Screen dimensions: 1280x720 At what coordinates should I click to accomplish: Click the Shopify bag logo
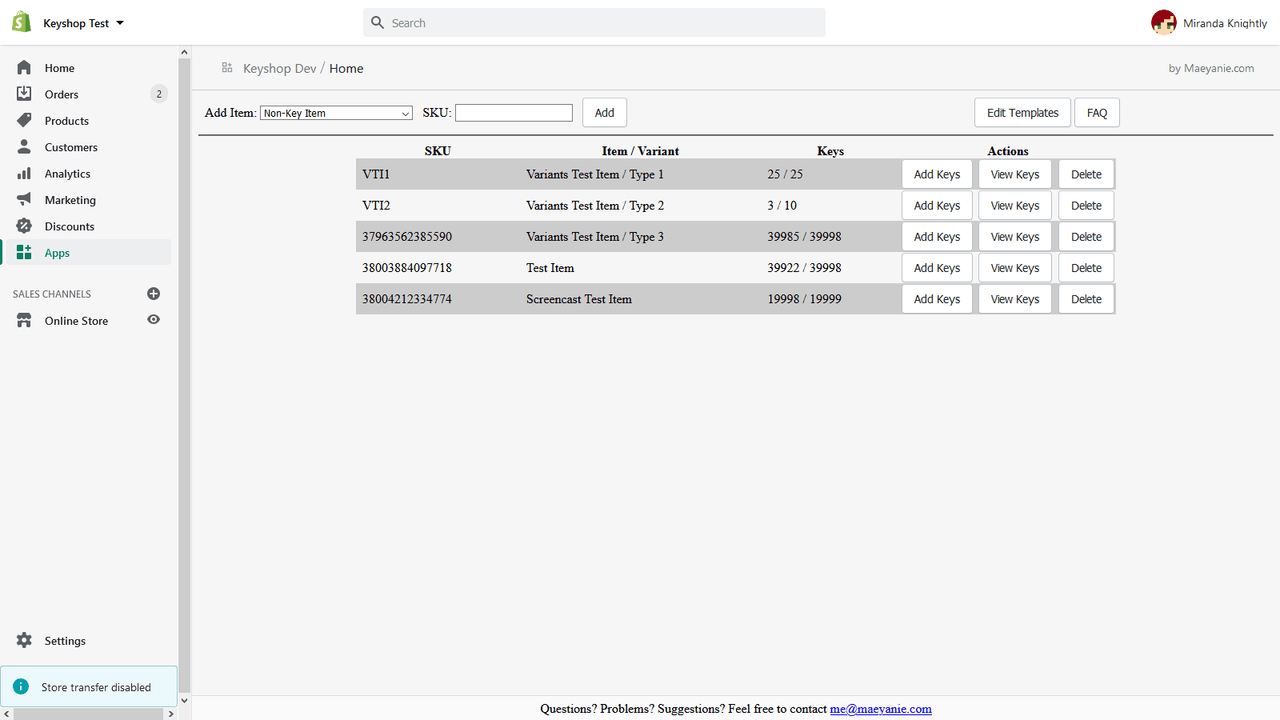[x=22, y=22]
